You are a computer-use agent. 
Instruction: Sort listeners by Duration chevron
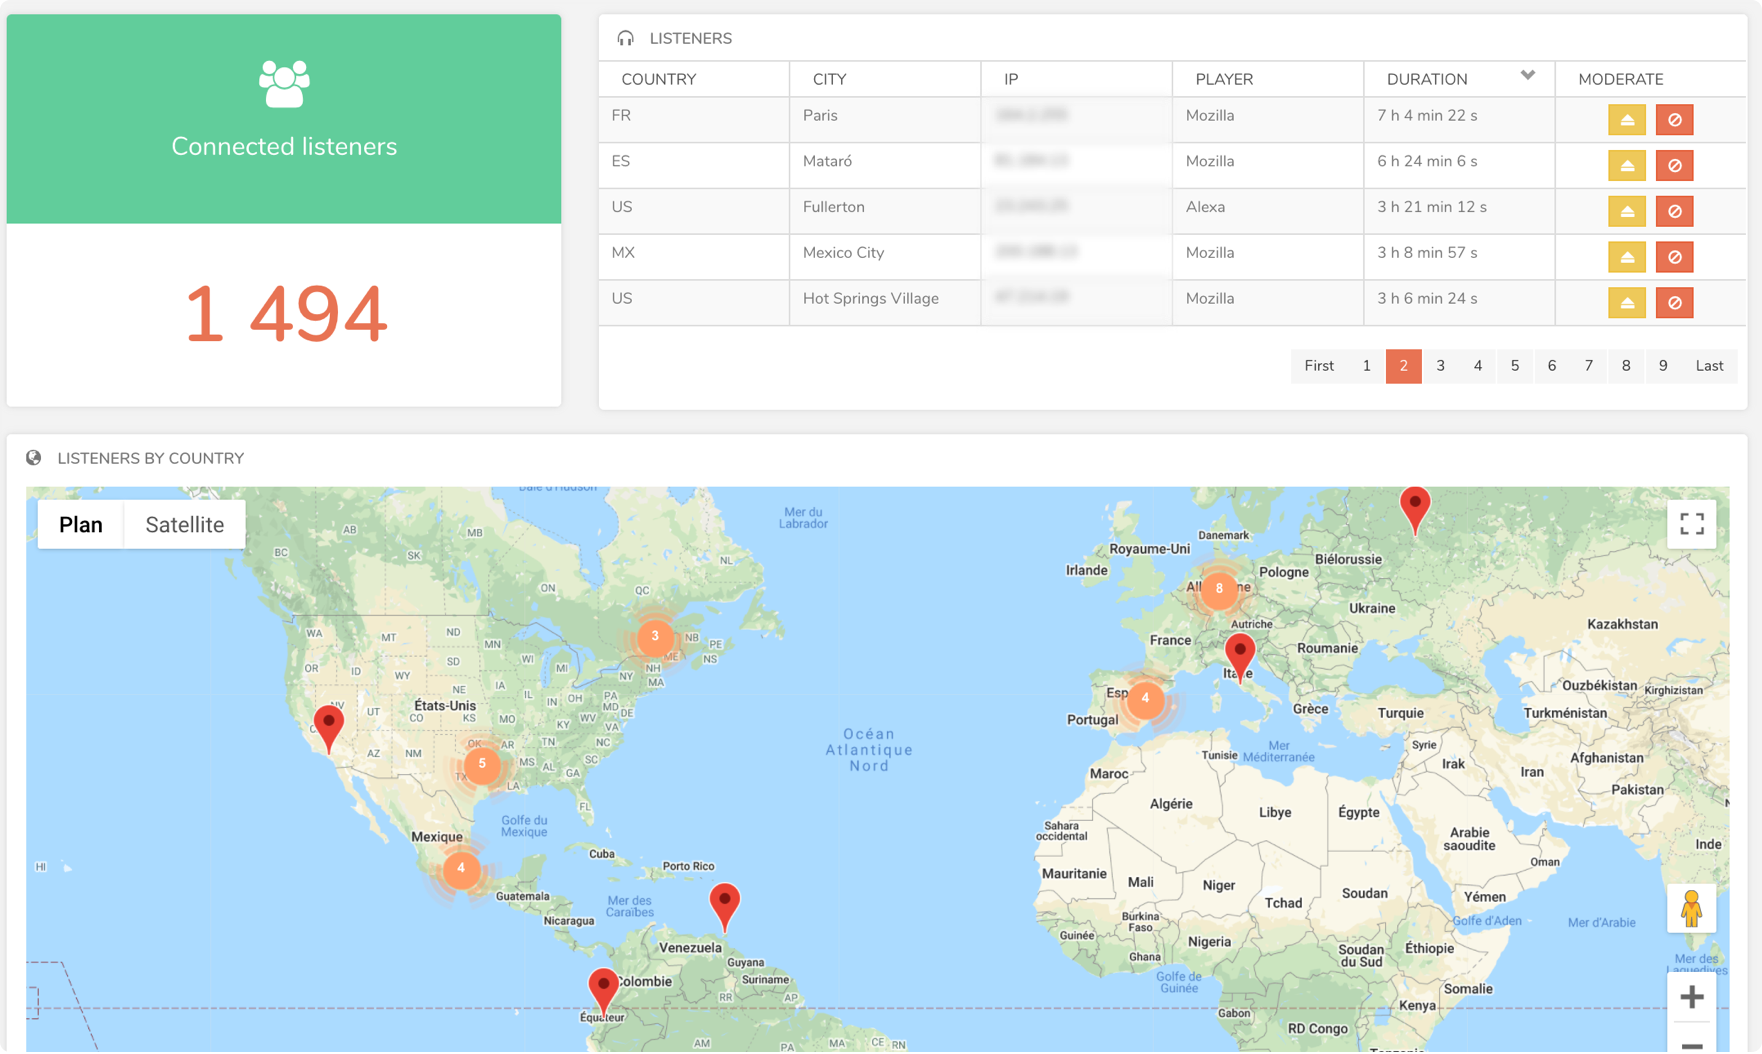pos(1527,76)
